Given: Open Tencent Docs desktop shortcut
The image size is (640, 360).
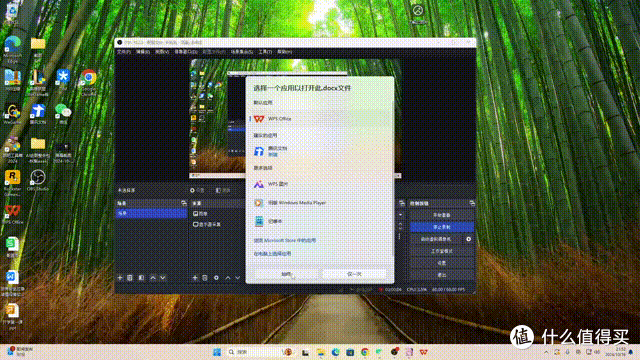Looking at the screenshot, I should (38, 114).
